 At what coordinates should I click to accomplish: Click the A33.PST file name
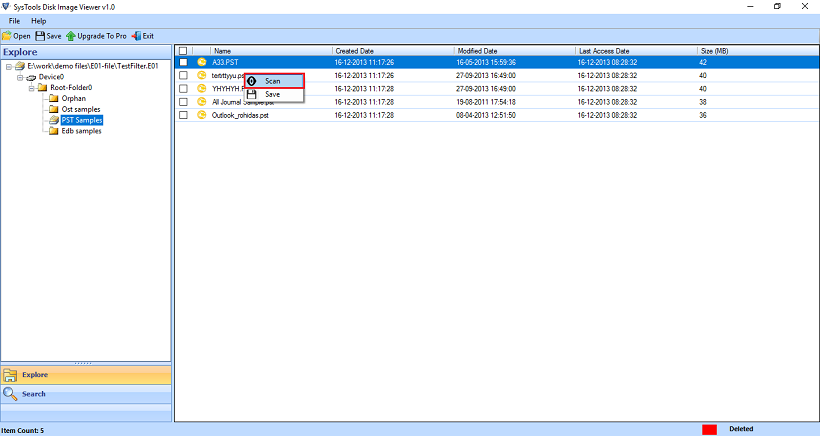pos(225,62)
